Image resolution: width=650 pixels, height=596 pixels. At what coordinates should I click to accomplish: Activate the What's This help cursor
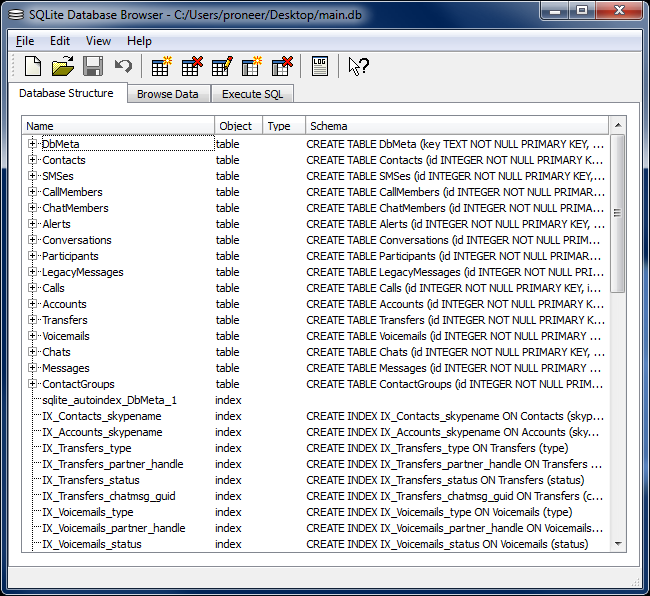coord(358,67)
